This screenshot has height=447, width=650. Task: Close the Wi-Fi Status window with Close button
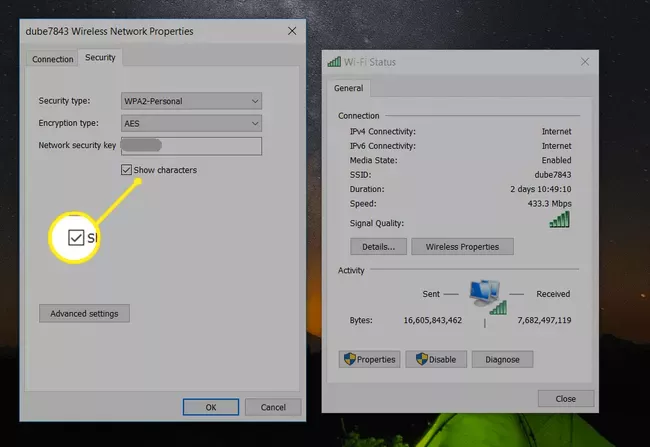[565, 399]
